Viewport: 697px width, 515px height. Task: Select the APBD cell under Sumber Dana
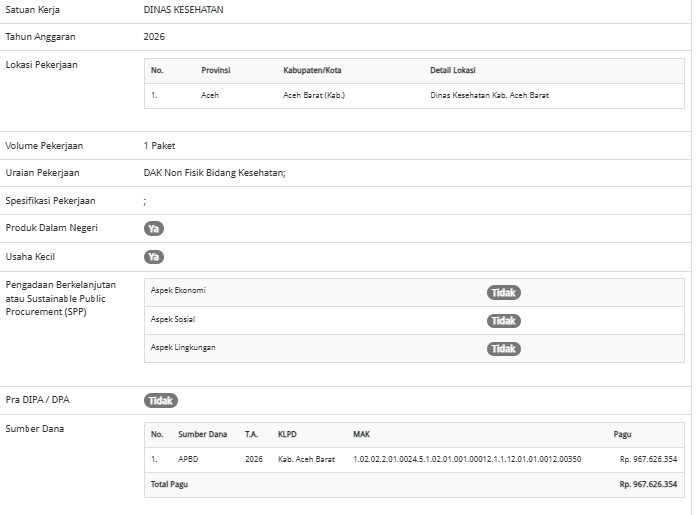pyautogui.click(x=189, y=459)
